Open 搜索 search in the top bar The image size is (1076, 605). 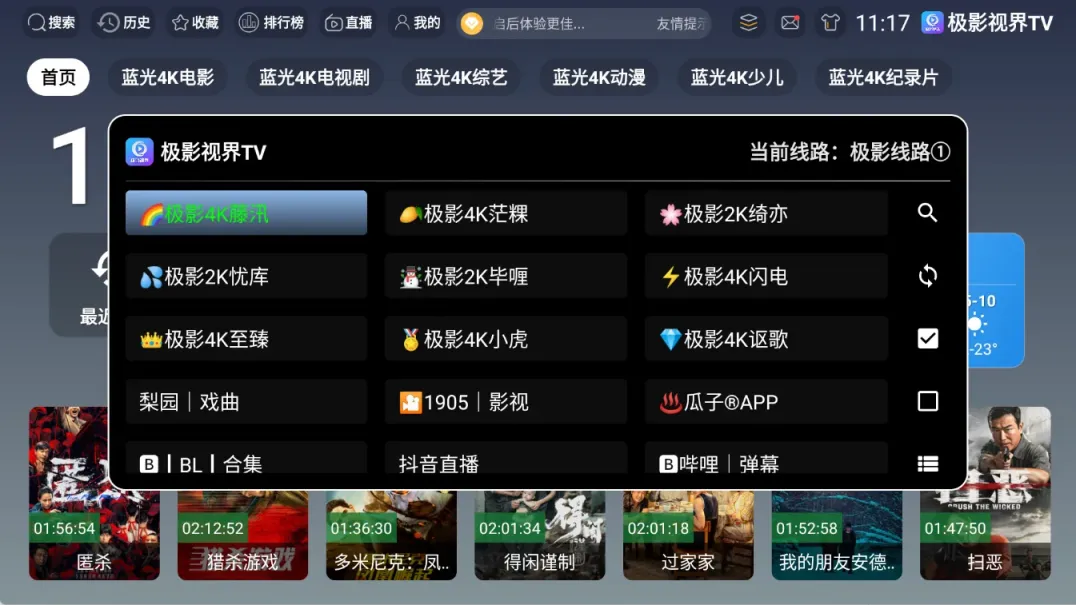[x=51, y=23]
